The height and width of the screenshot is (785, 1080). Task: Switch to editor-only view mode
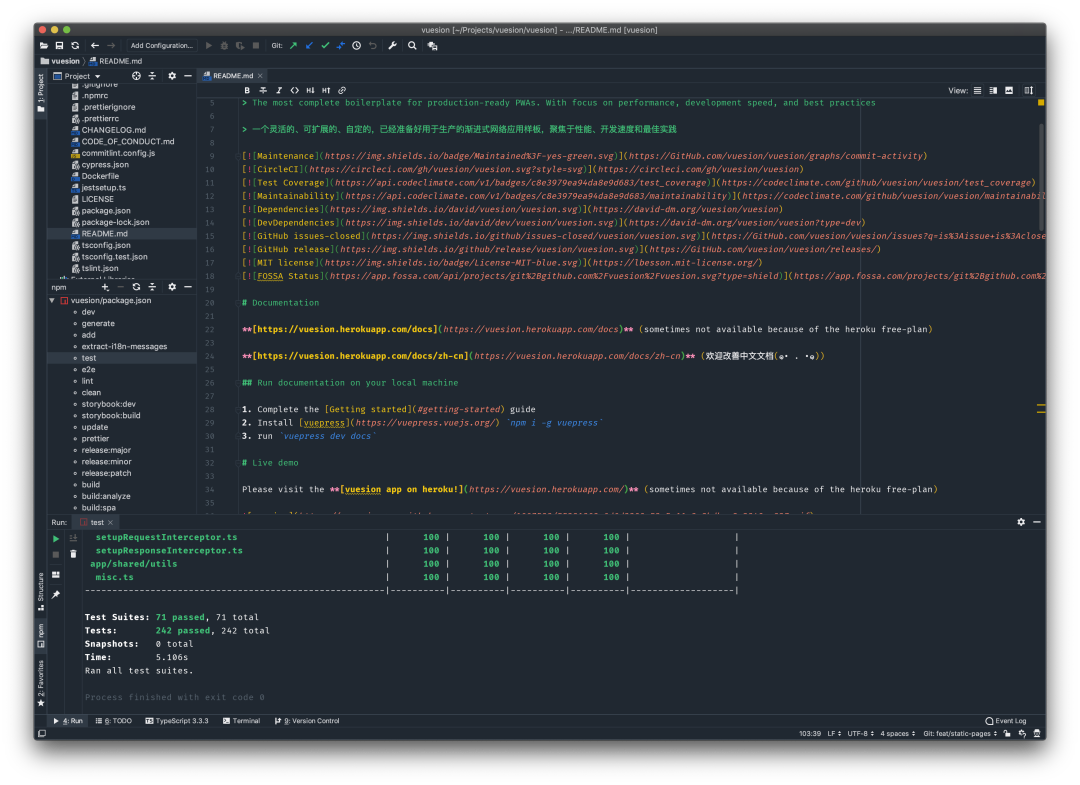[x=977, y=90]
